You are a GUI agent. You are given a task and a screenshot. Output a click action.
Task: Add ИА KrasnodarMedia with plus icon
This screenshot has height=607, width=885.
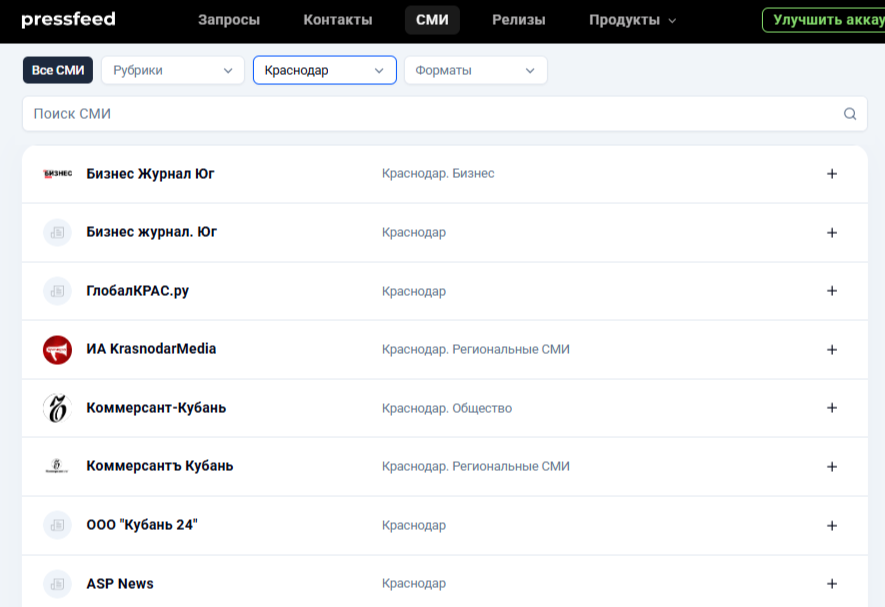click(832, 350)
